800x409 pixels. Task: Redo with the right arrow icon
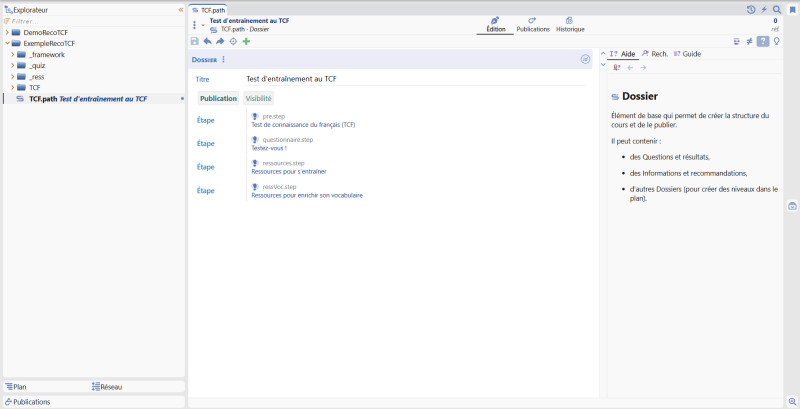click(220, 41)
